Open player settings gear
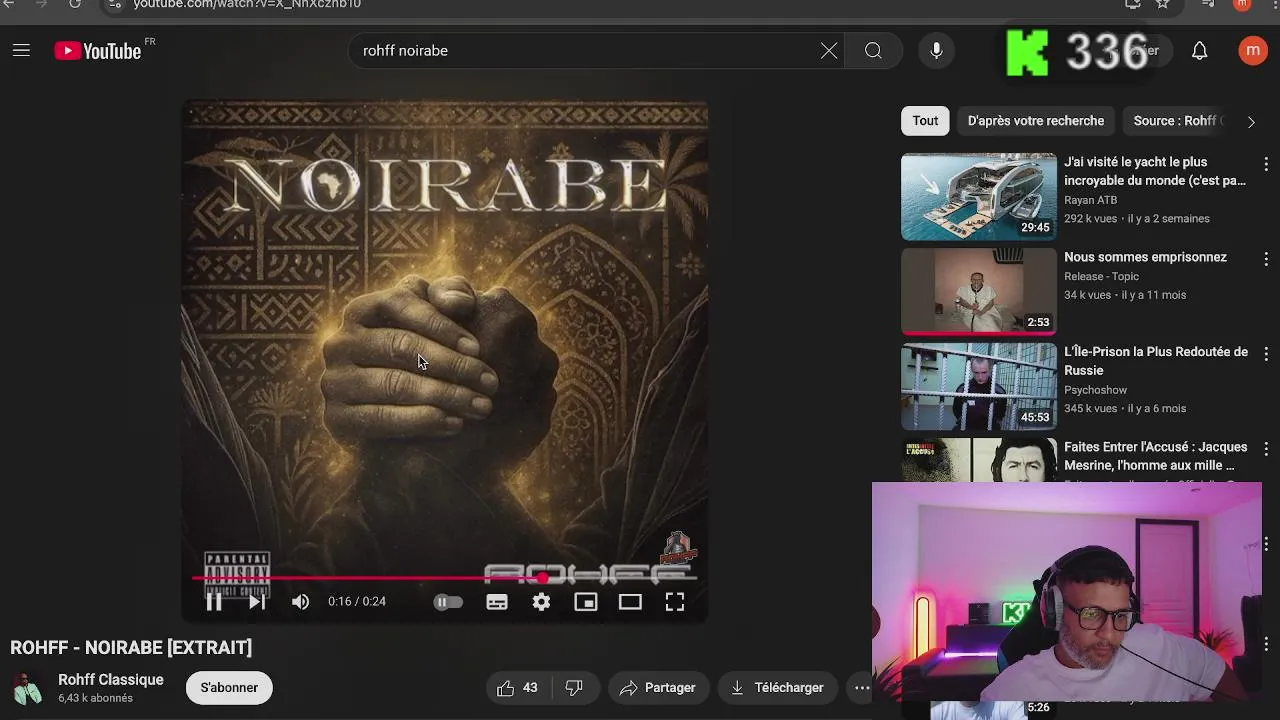This screenshot has width=1280, height=720. point(541,602)
